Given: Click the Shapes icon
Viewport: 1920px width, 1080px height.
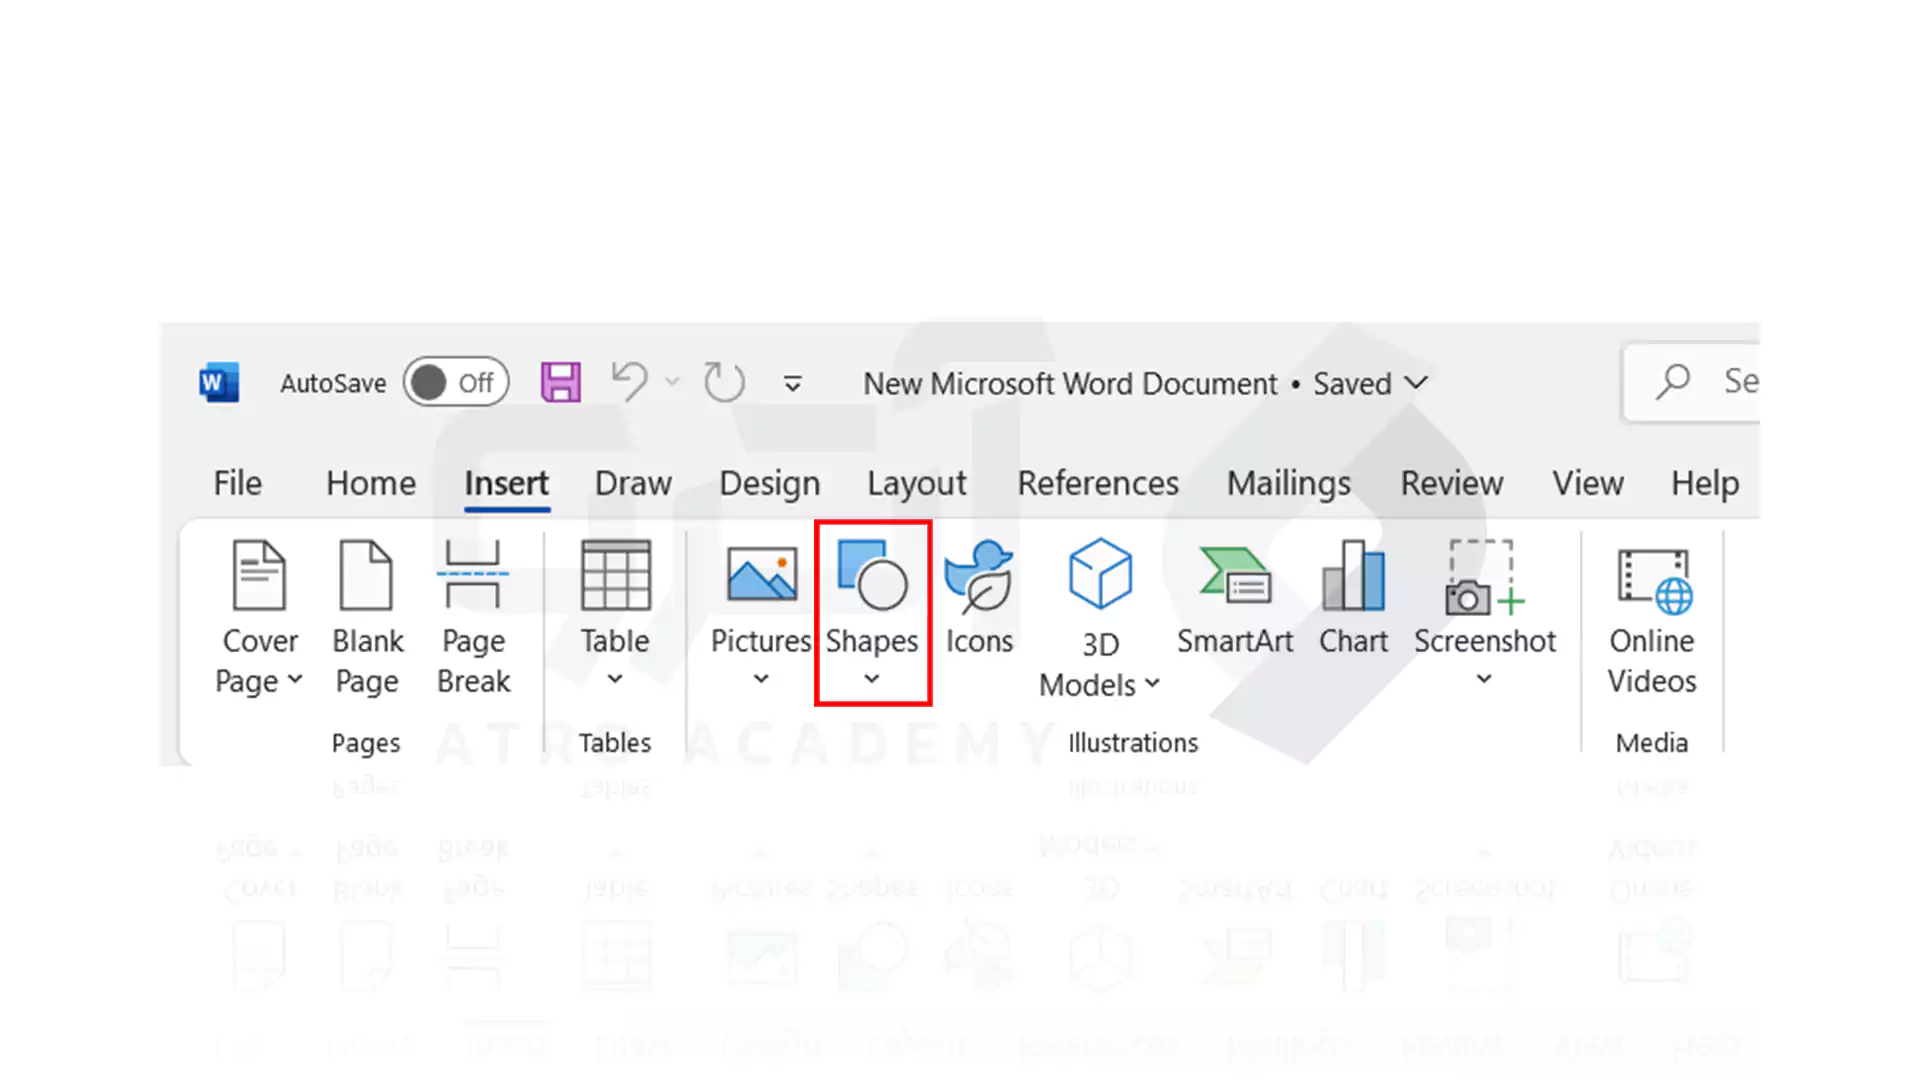Looking at the screenshot, I should (872, 574).
